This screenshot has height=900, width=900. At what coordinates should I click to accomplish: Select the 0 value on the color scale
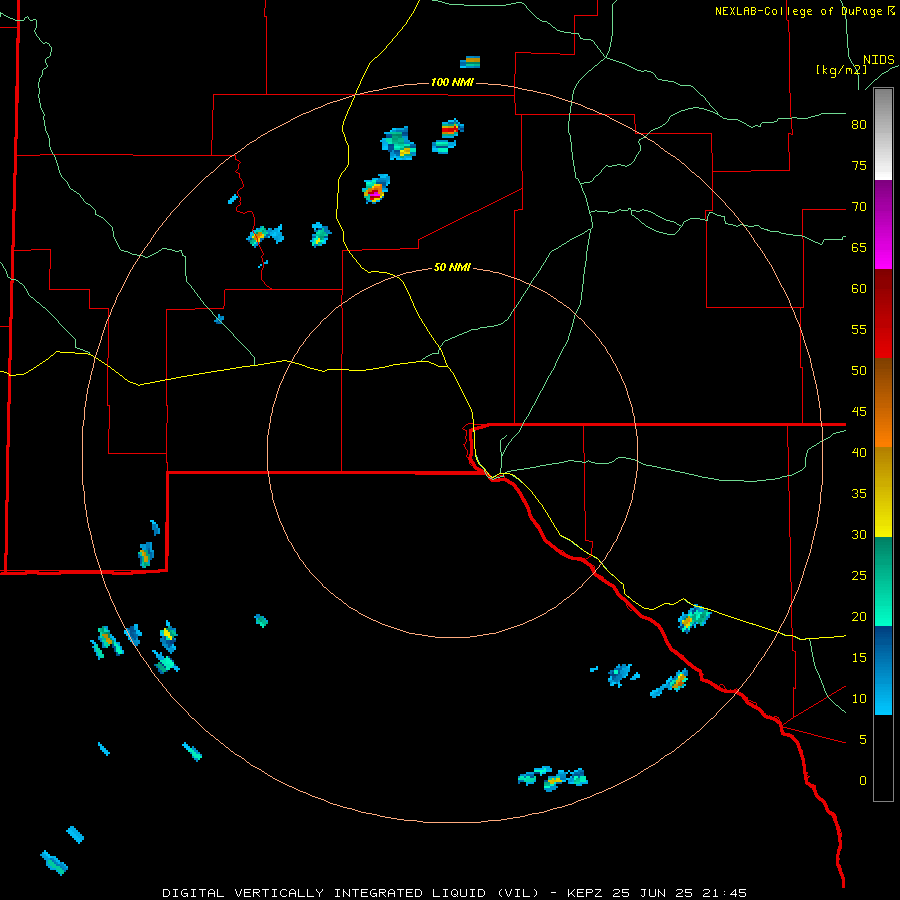coord(862,781)
